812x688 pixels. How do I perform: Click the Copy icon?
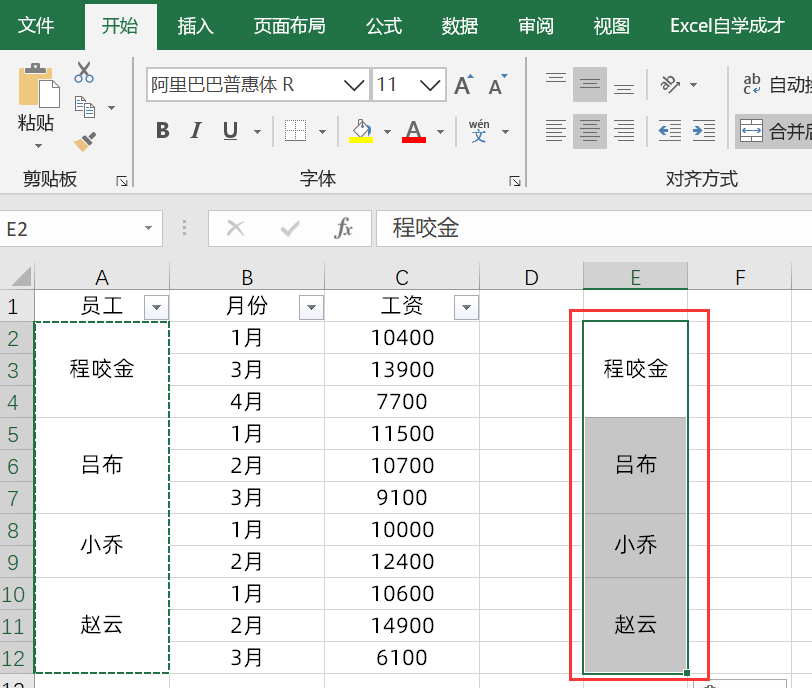point(85,107)
